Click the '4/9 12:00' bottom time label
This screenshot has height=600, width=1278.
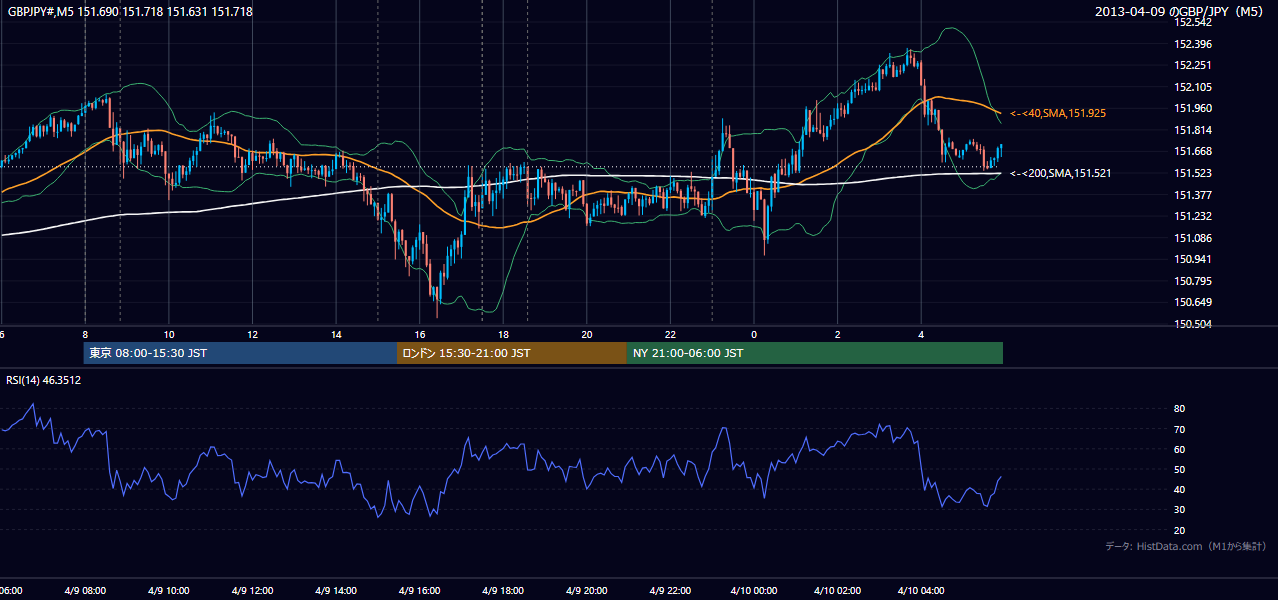point(252,591)
